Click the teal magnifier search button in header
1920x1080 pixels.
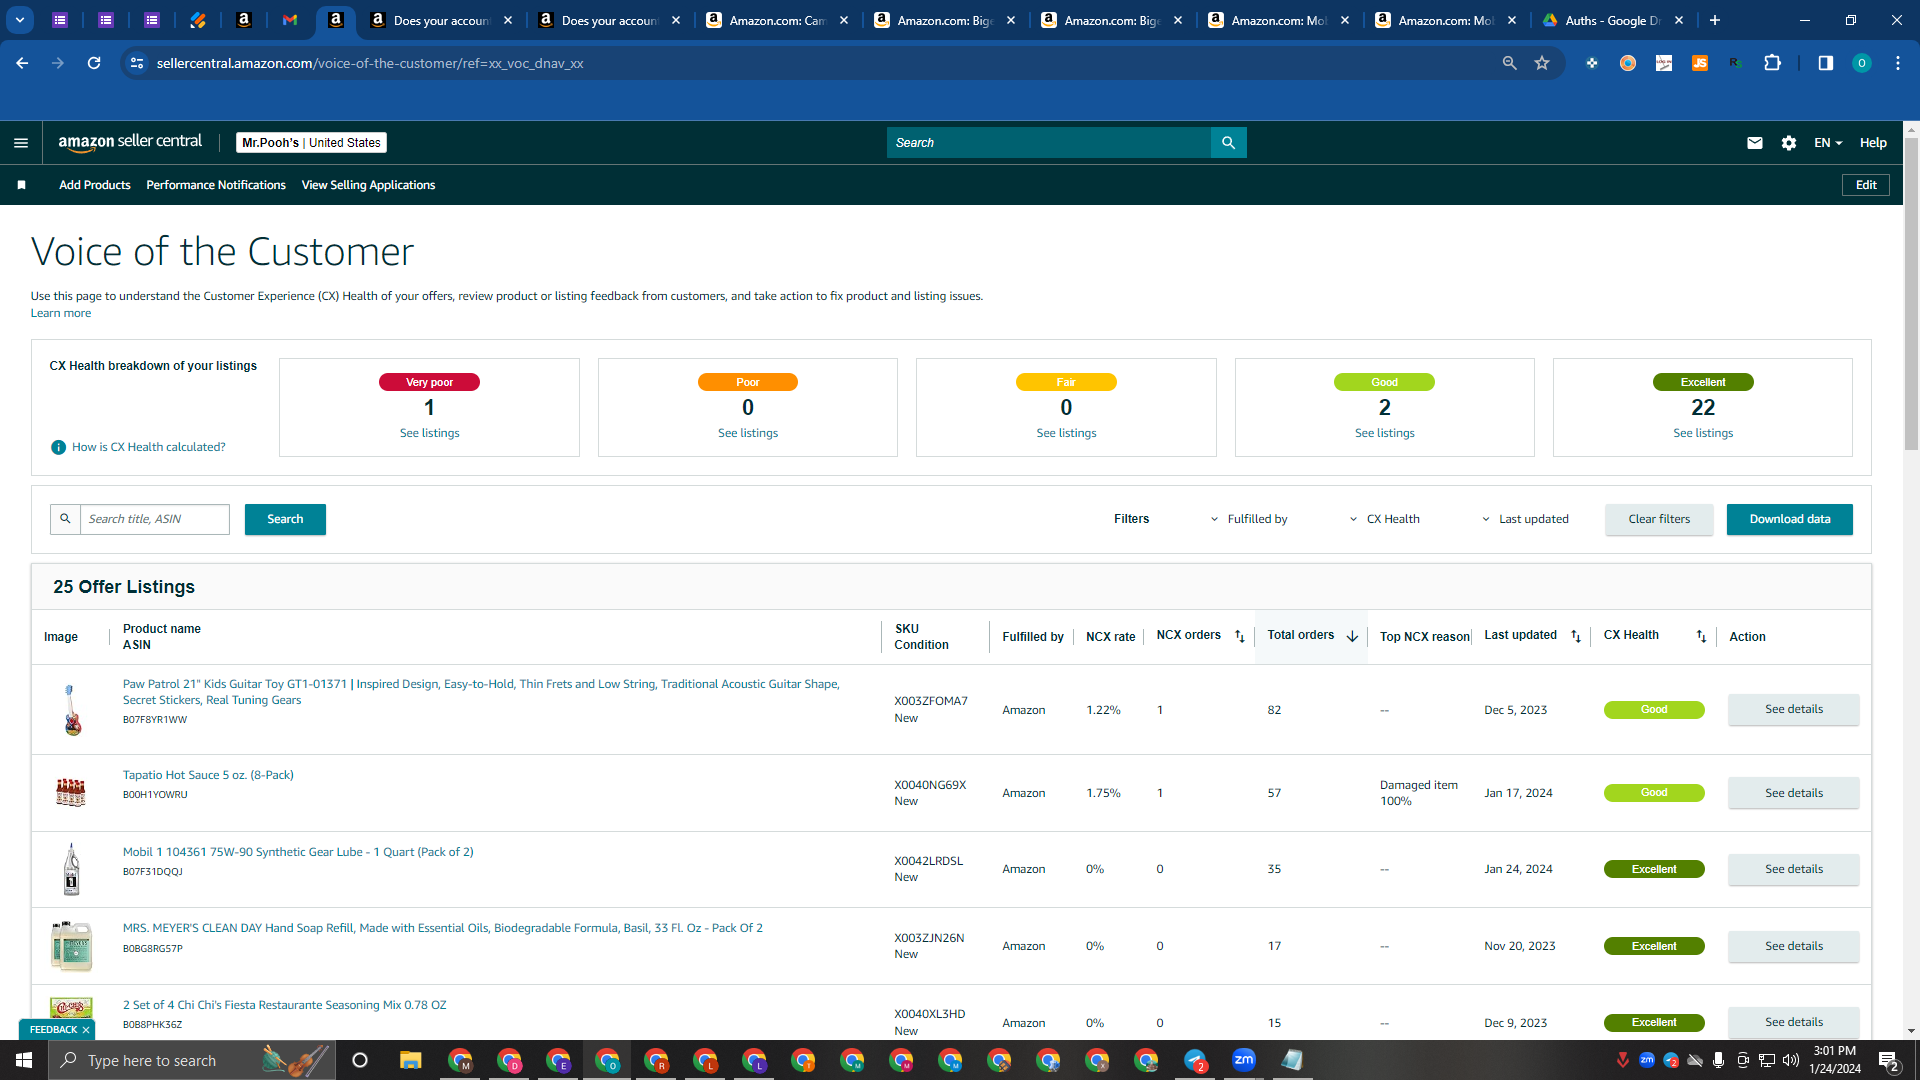(x=1228, y=143)
